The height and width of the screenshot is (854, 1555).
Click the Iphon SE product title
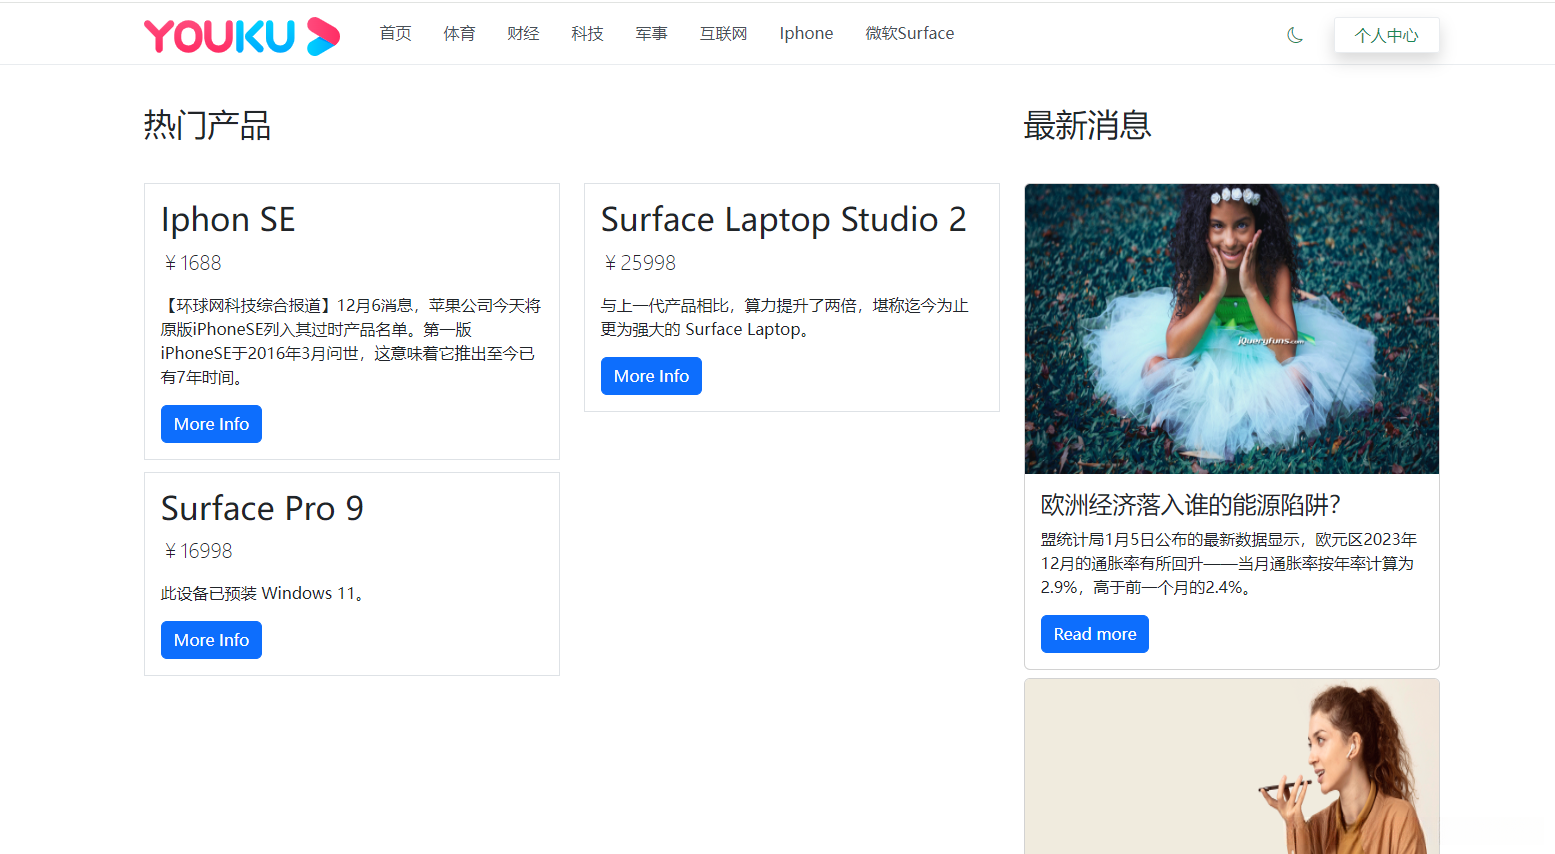coord(228,220)
